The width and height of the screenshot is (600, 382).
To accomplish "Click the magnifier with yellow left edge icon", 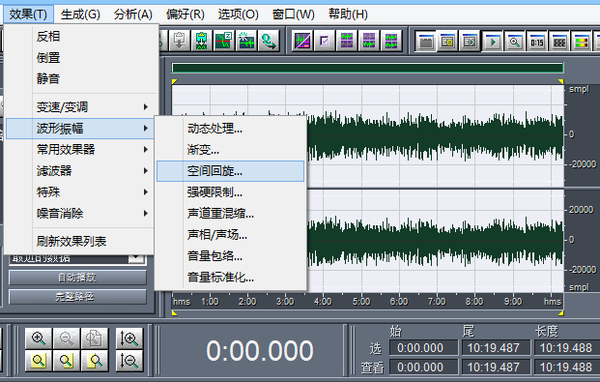I will (x=95, y=361).
